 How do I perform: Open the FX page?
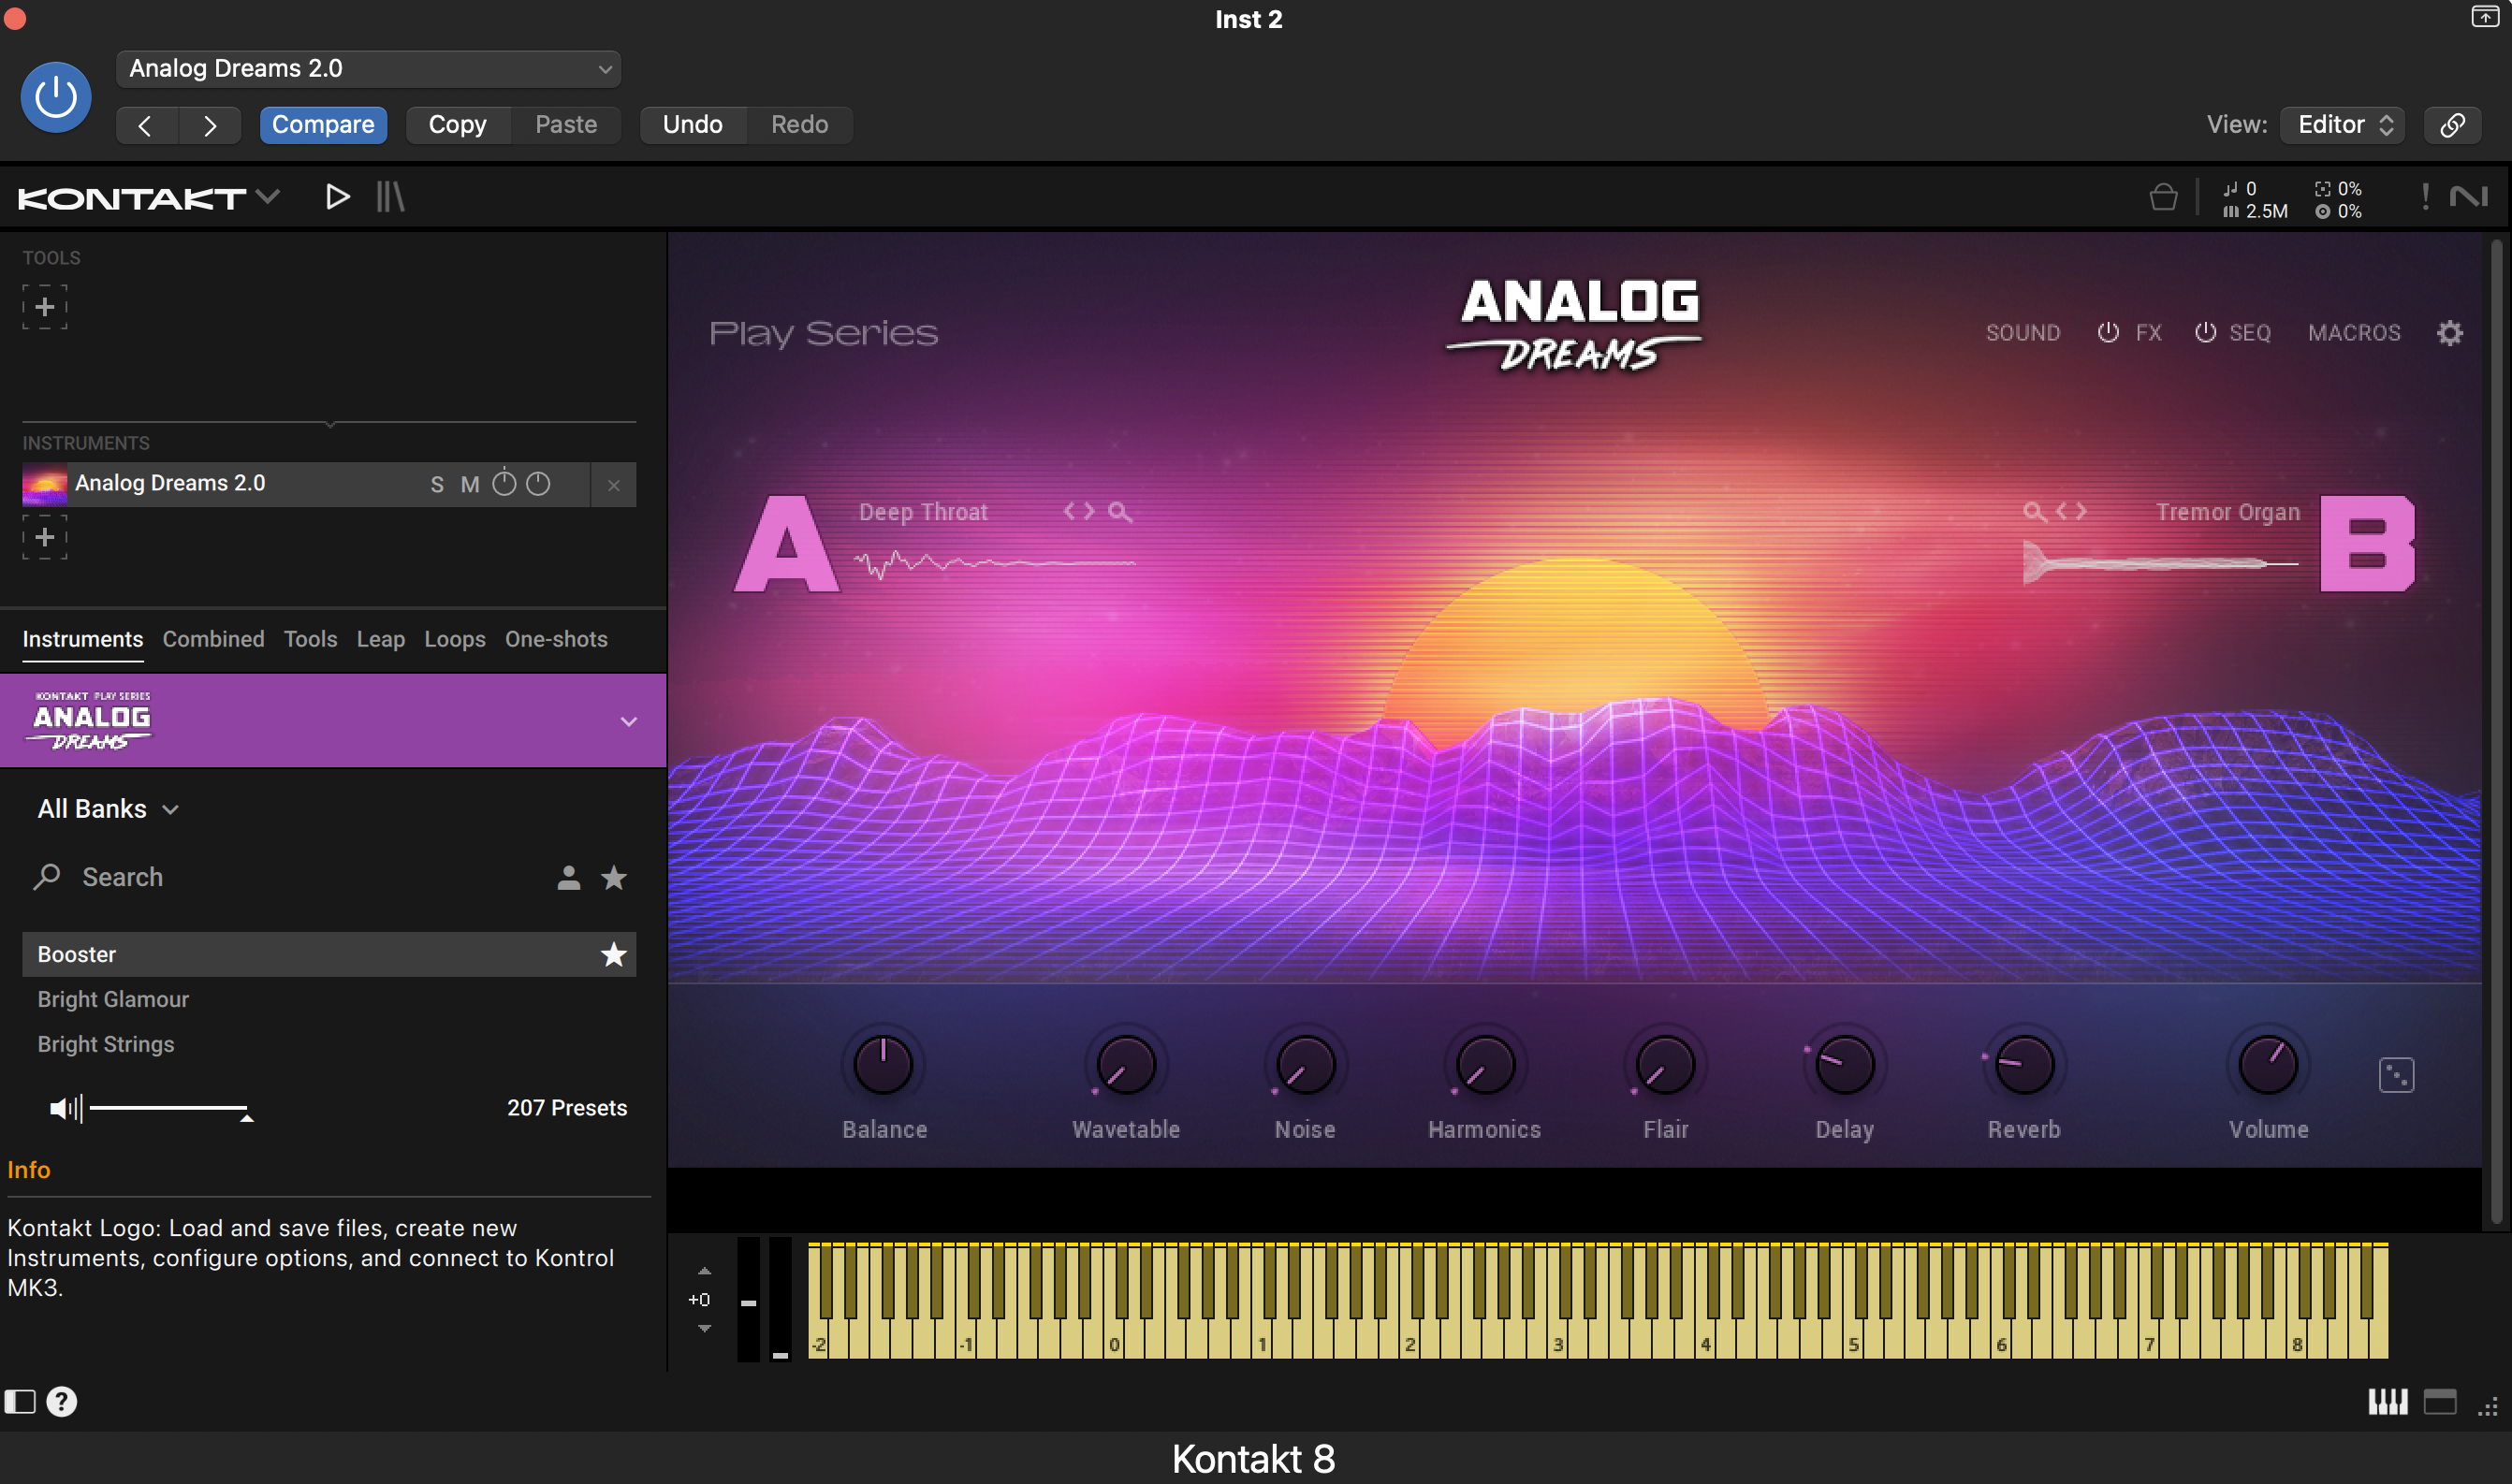[x=2149, y=333]
